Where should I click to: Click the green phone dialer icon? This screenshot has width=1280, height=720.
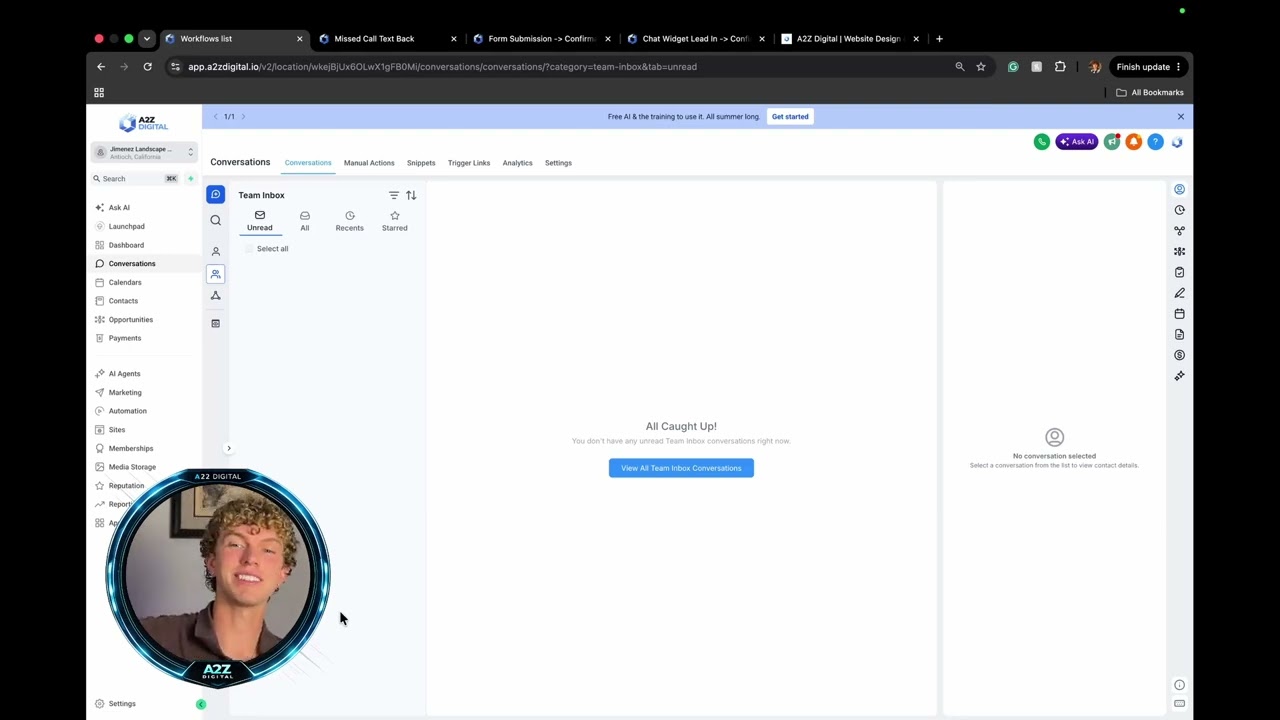(x=1041, y=142)
